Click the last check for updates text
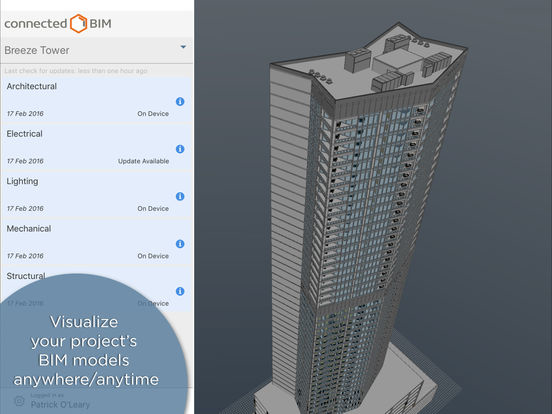The height and width of the screenshot is (414, 552). [x=76, y=71]
